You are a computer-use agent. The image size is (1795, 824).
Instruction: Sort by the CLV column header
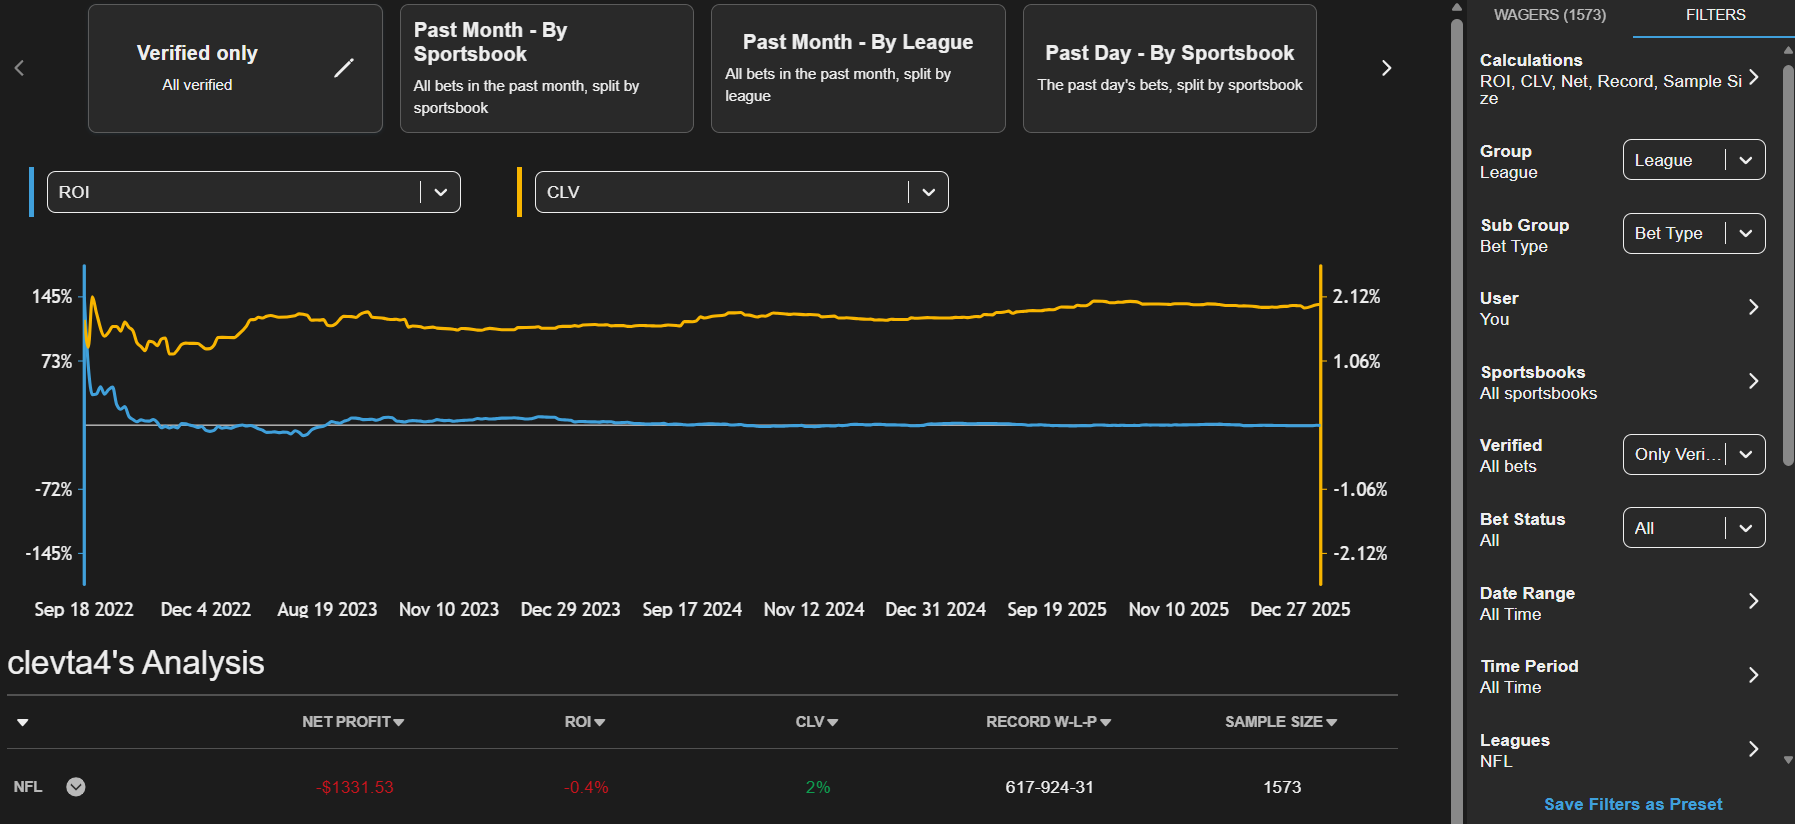coord(816,722)
